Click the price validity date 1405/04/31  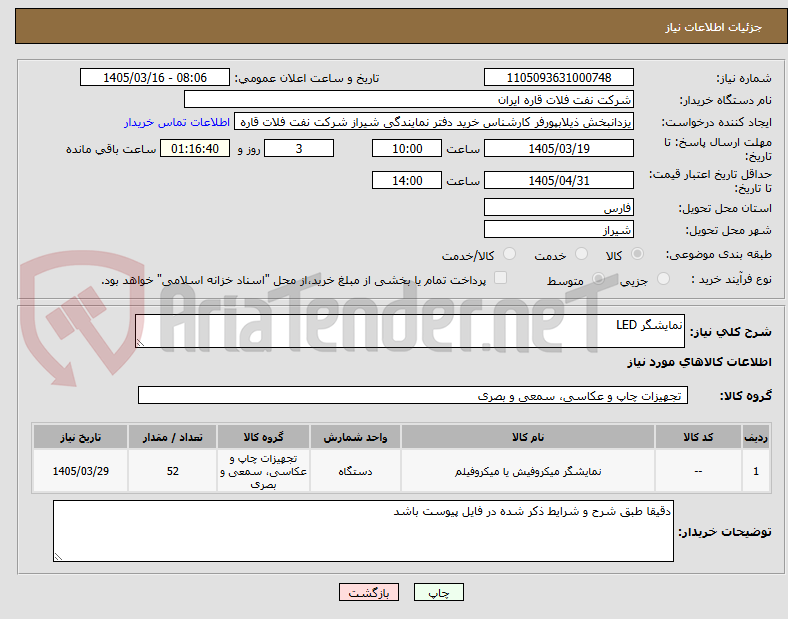pos(559,180)
